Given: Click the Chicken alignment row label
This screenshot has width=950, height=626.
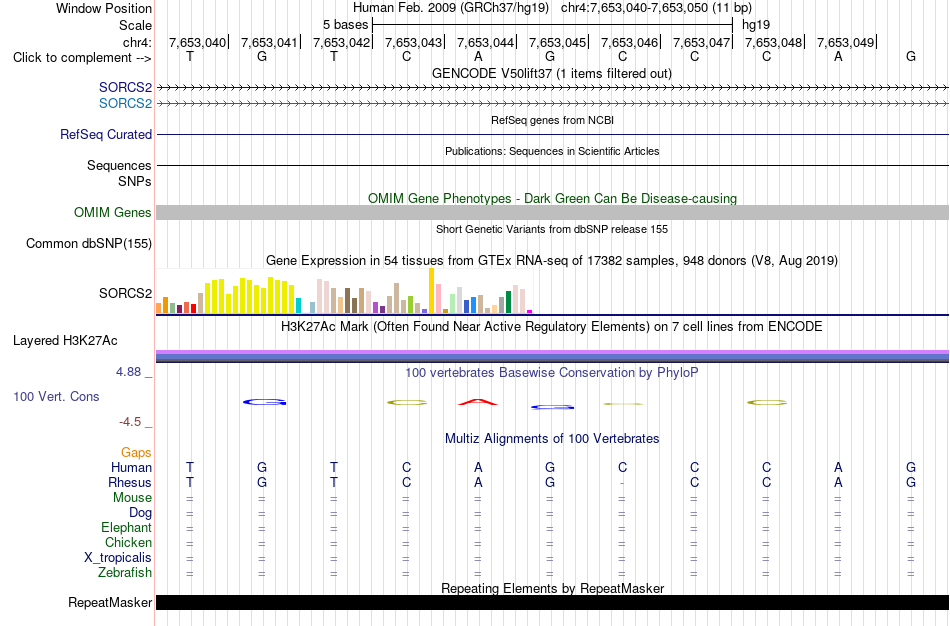Looking at the screenshot, I should pyautogui.click(x=128, y=542).
